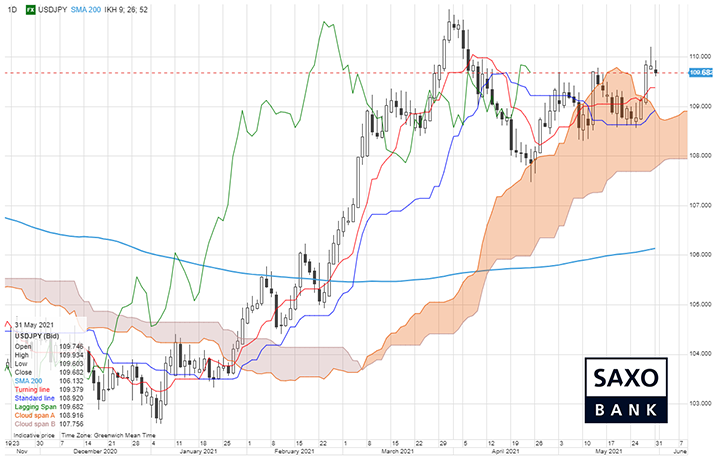Click the High 109.934 legend row

[49, 355]
